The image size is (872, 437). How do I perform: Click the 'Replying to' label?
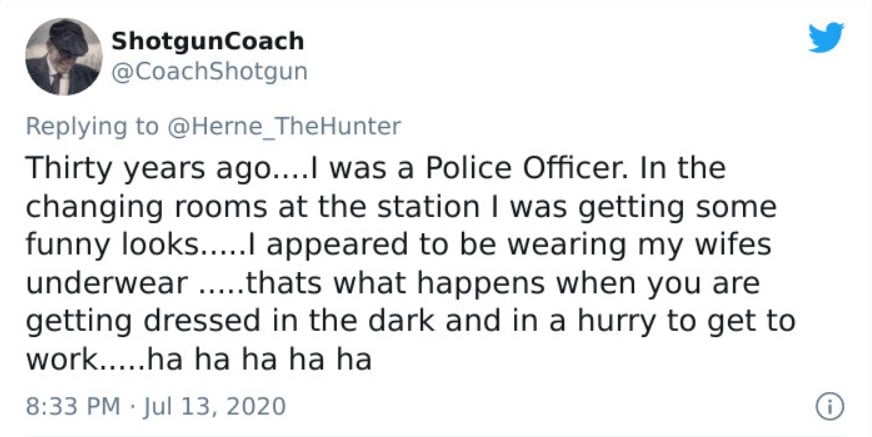(x=92, y=127)
